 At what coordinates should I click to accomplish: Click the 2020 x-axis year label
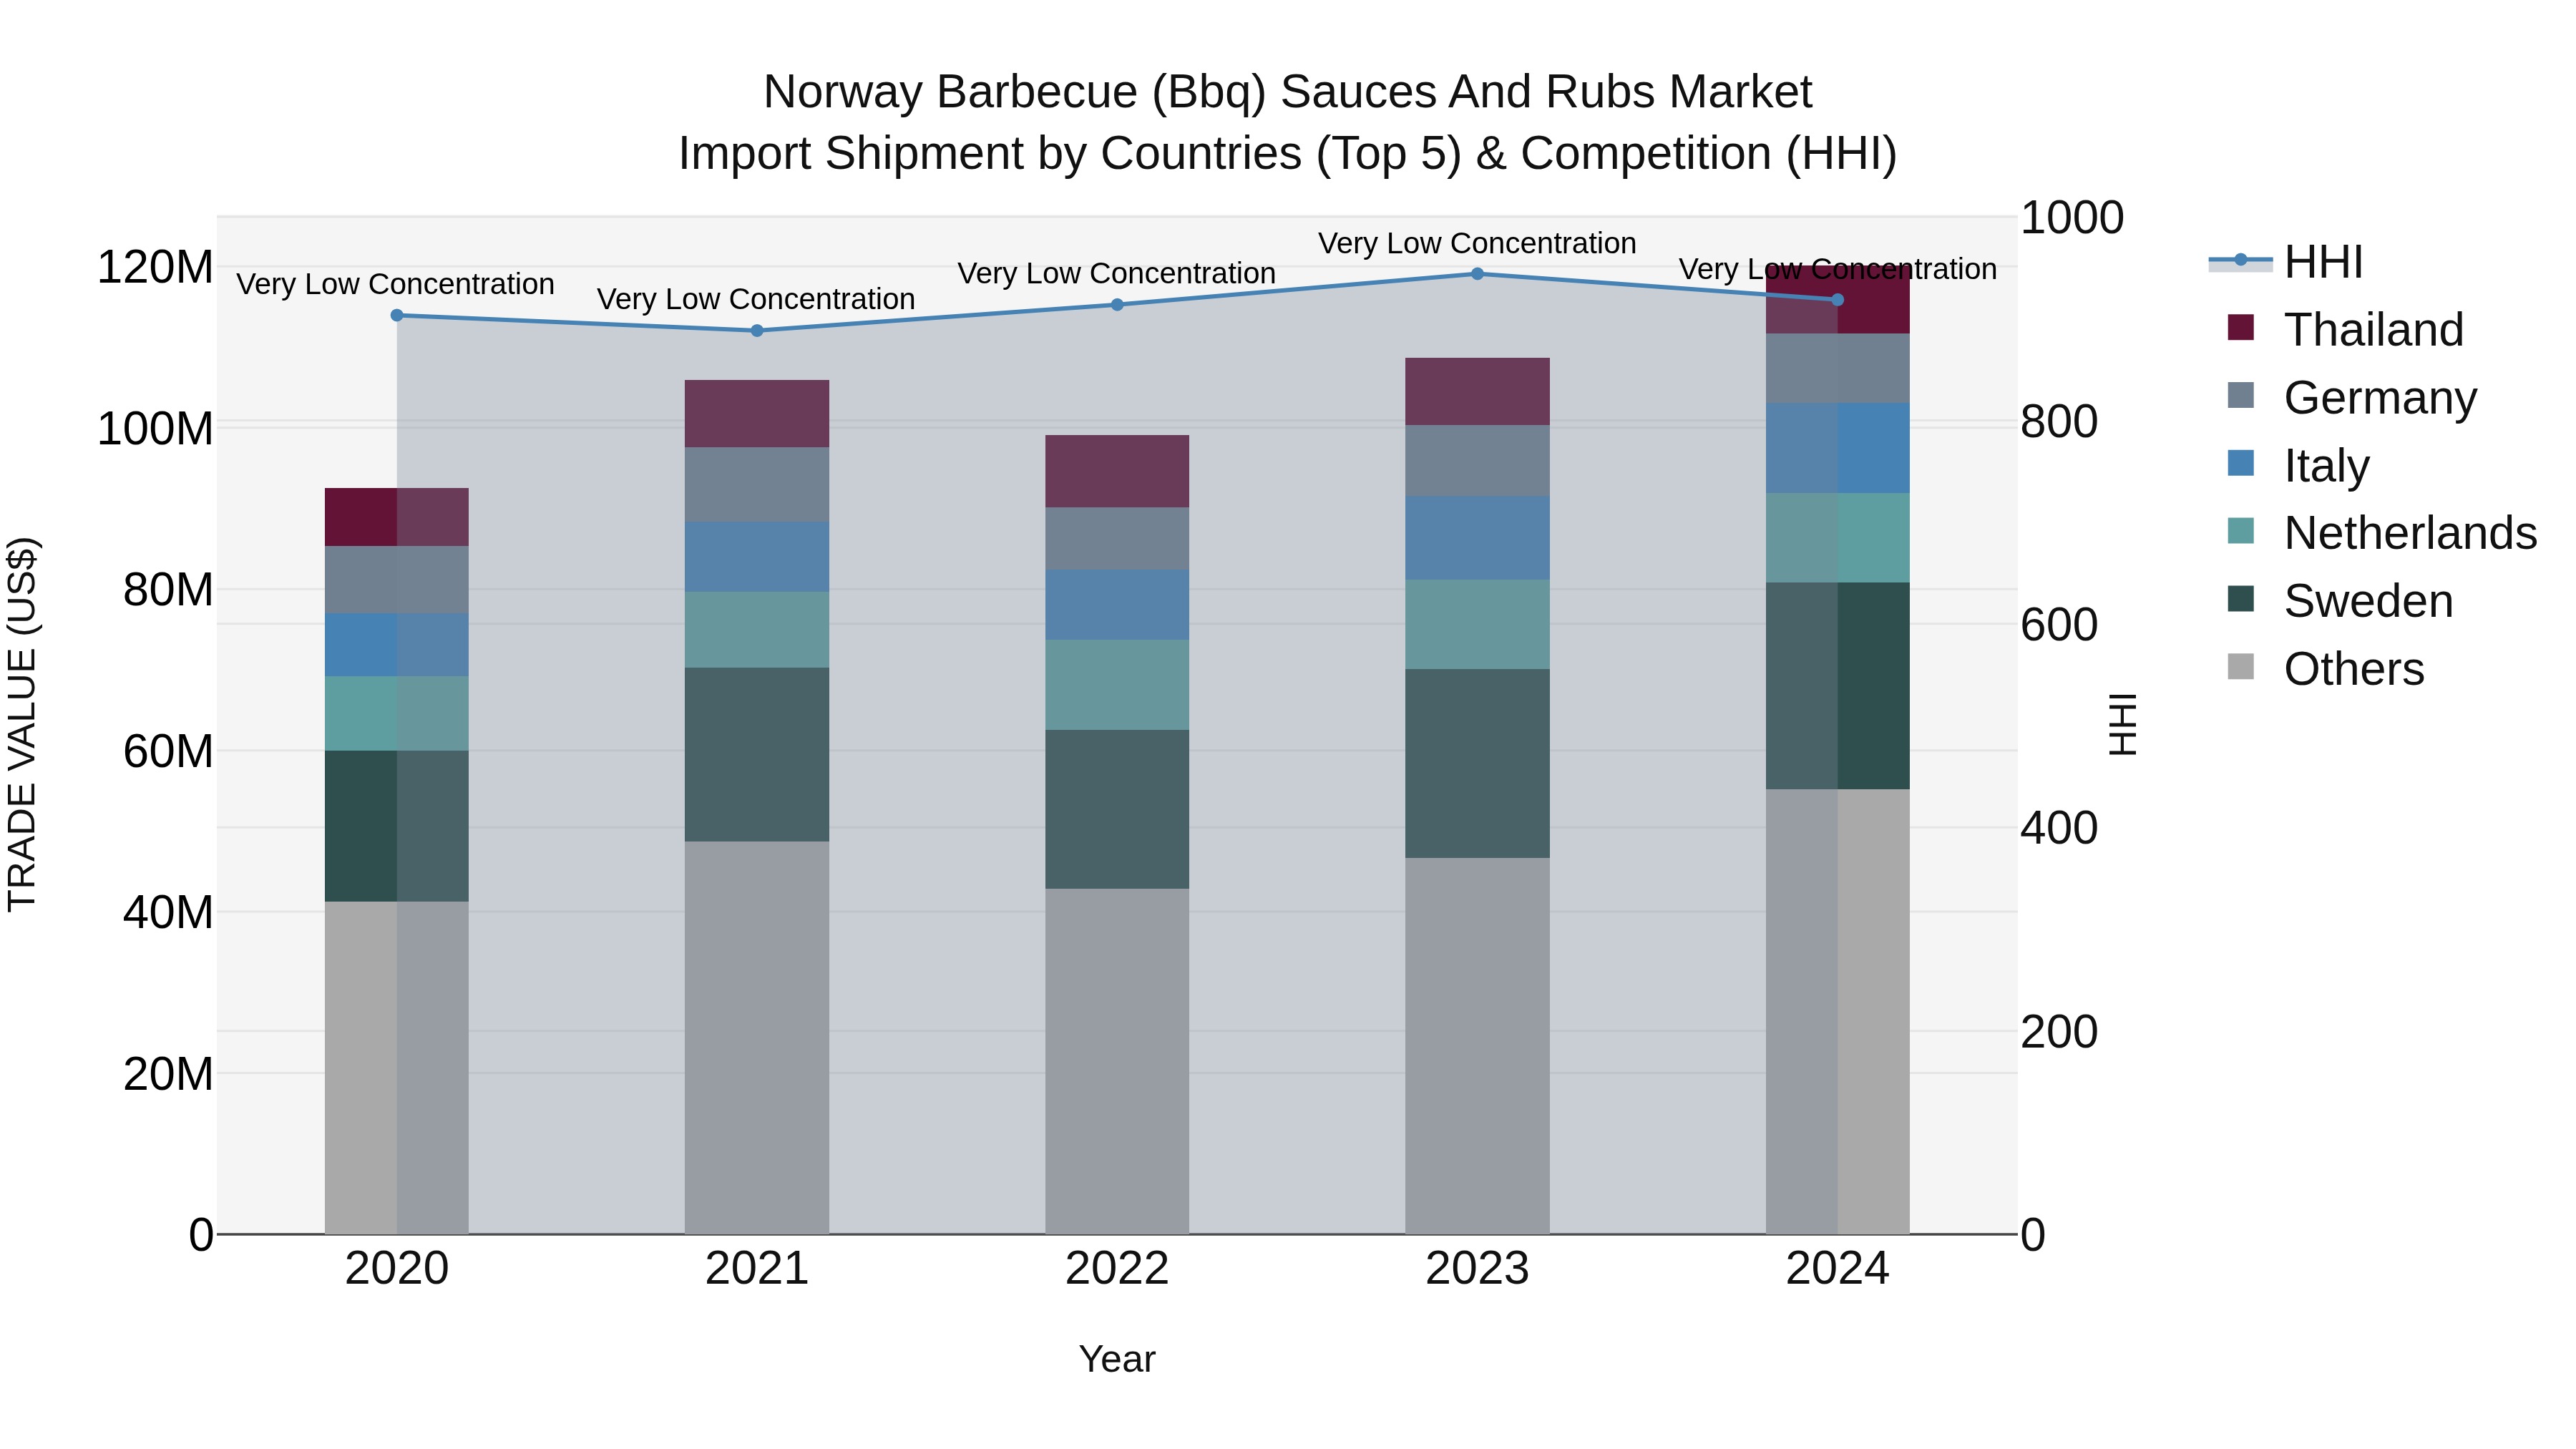397,1269
